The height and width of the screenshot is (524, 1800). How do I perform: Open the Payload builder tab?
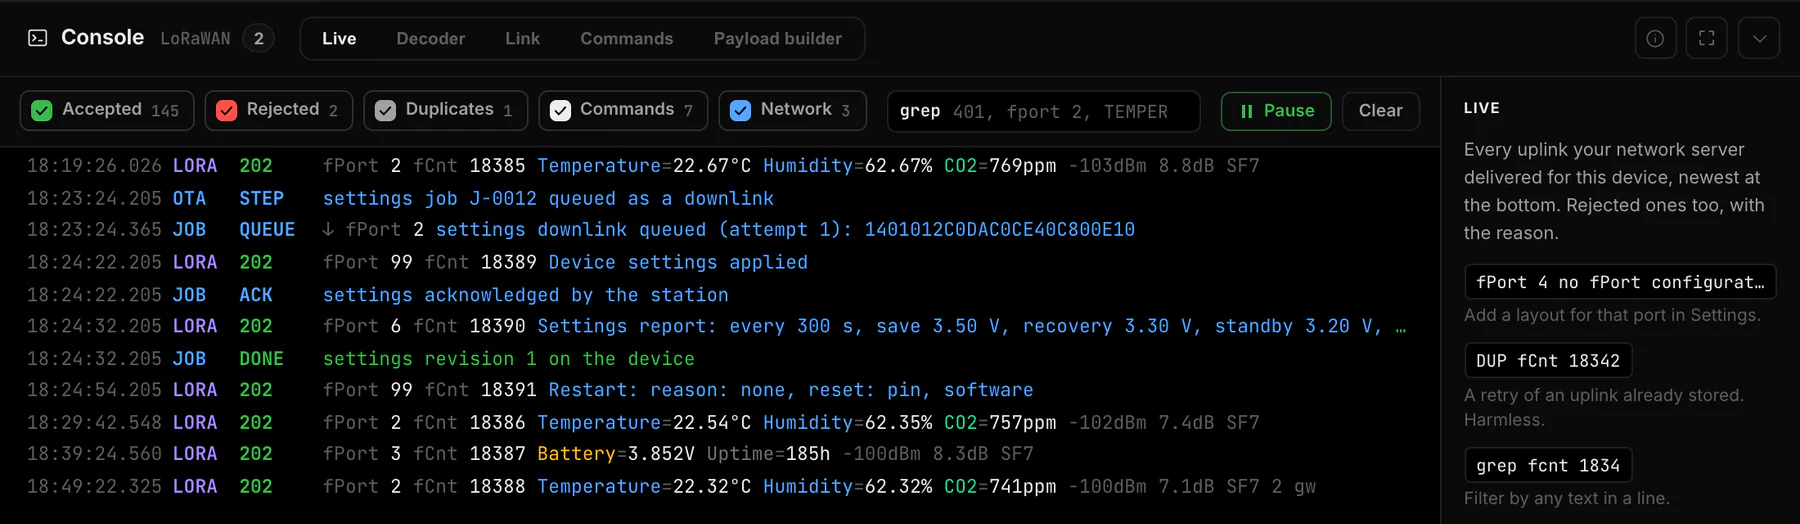coord(778,38)
